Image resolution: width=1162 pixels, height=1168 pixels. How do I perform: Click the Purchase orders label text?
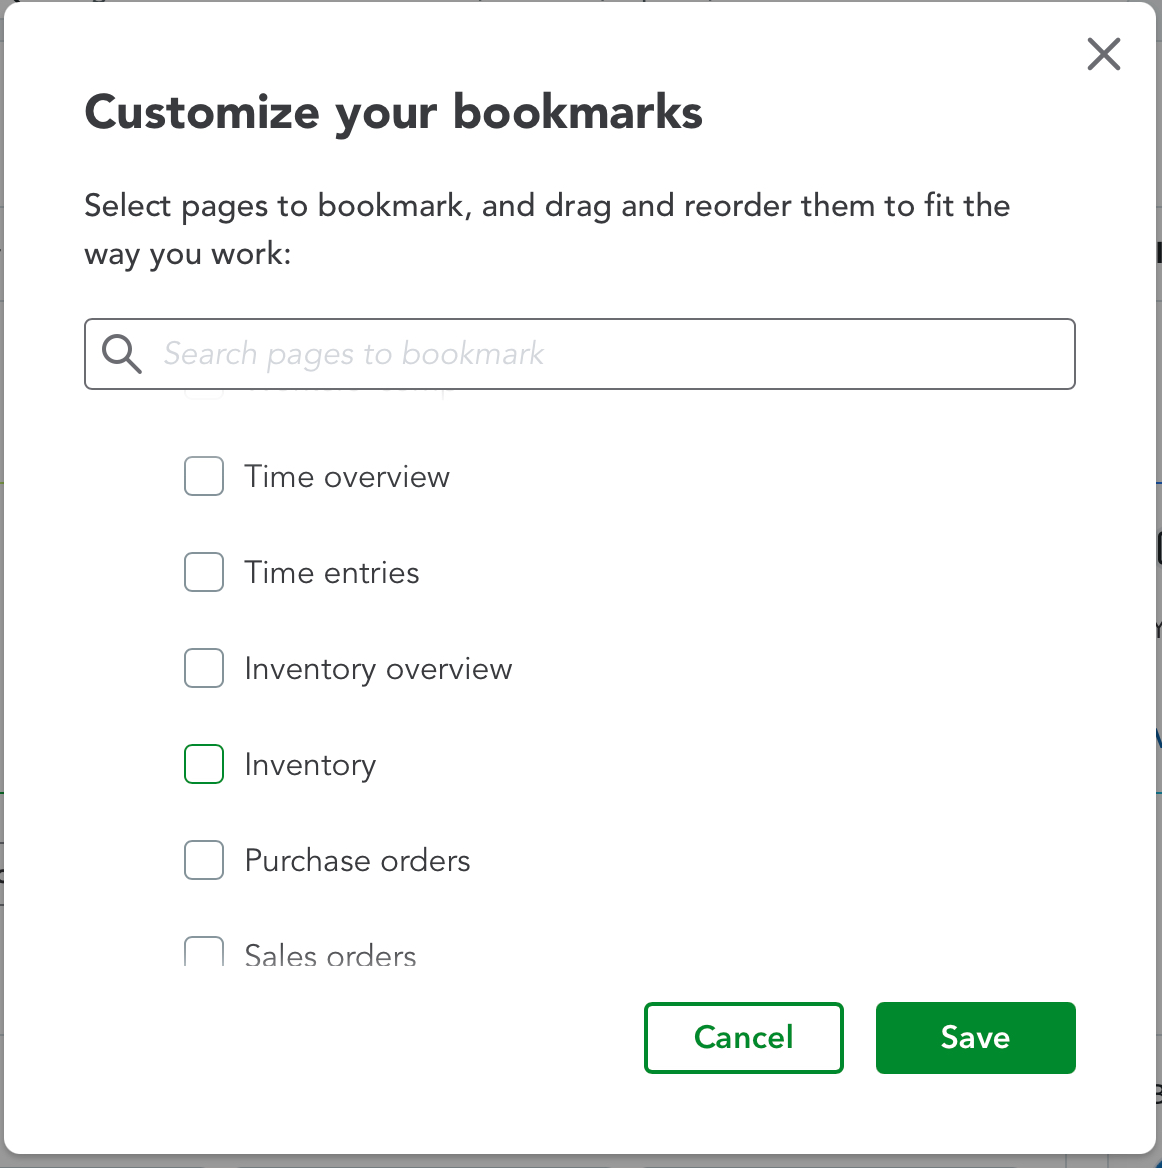(x=357, y=861)
